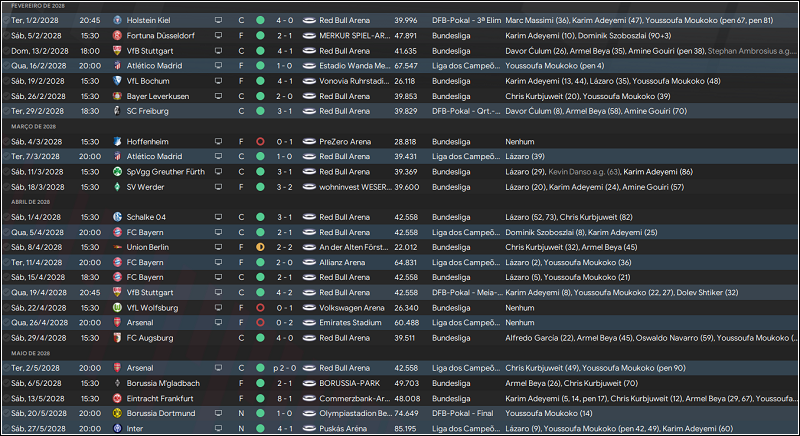Click the BORUSSIA-PARK stadium name
The height and width of the screenshot is (436, 800).
pos(349,383)
